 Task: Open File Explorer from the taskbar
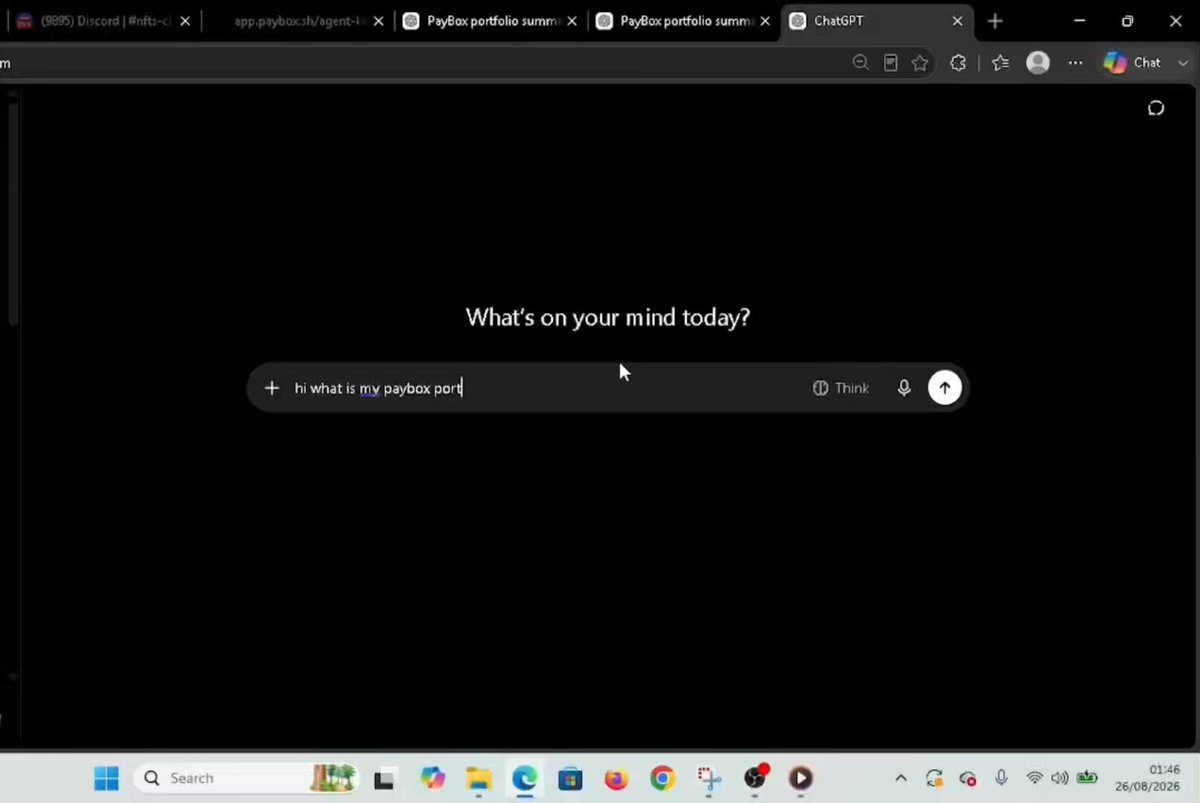(x=478, y=778)
